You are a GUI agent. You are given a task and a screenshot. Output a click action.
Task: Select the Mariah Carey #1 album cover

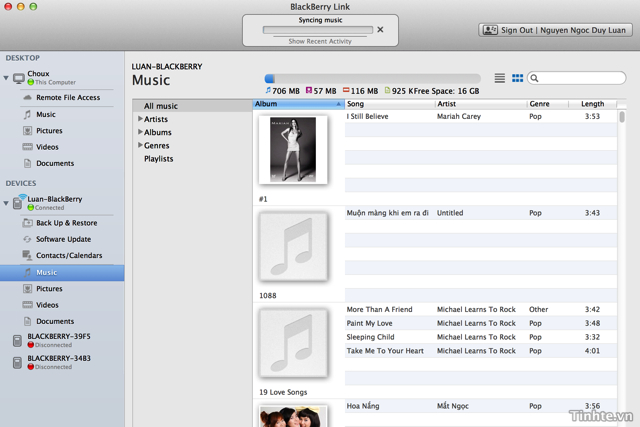pyautogui.click(x=293, y=150)
